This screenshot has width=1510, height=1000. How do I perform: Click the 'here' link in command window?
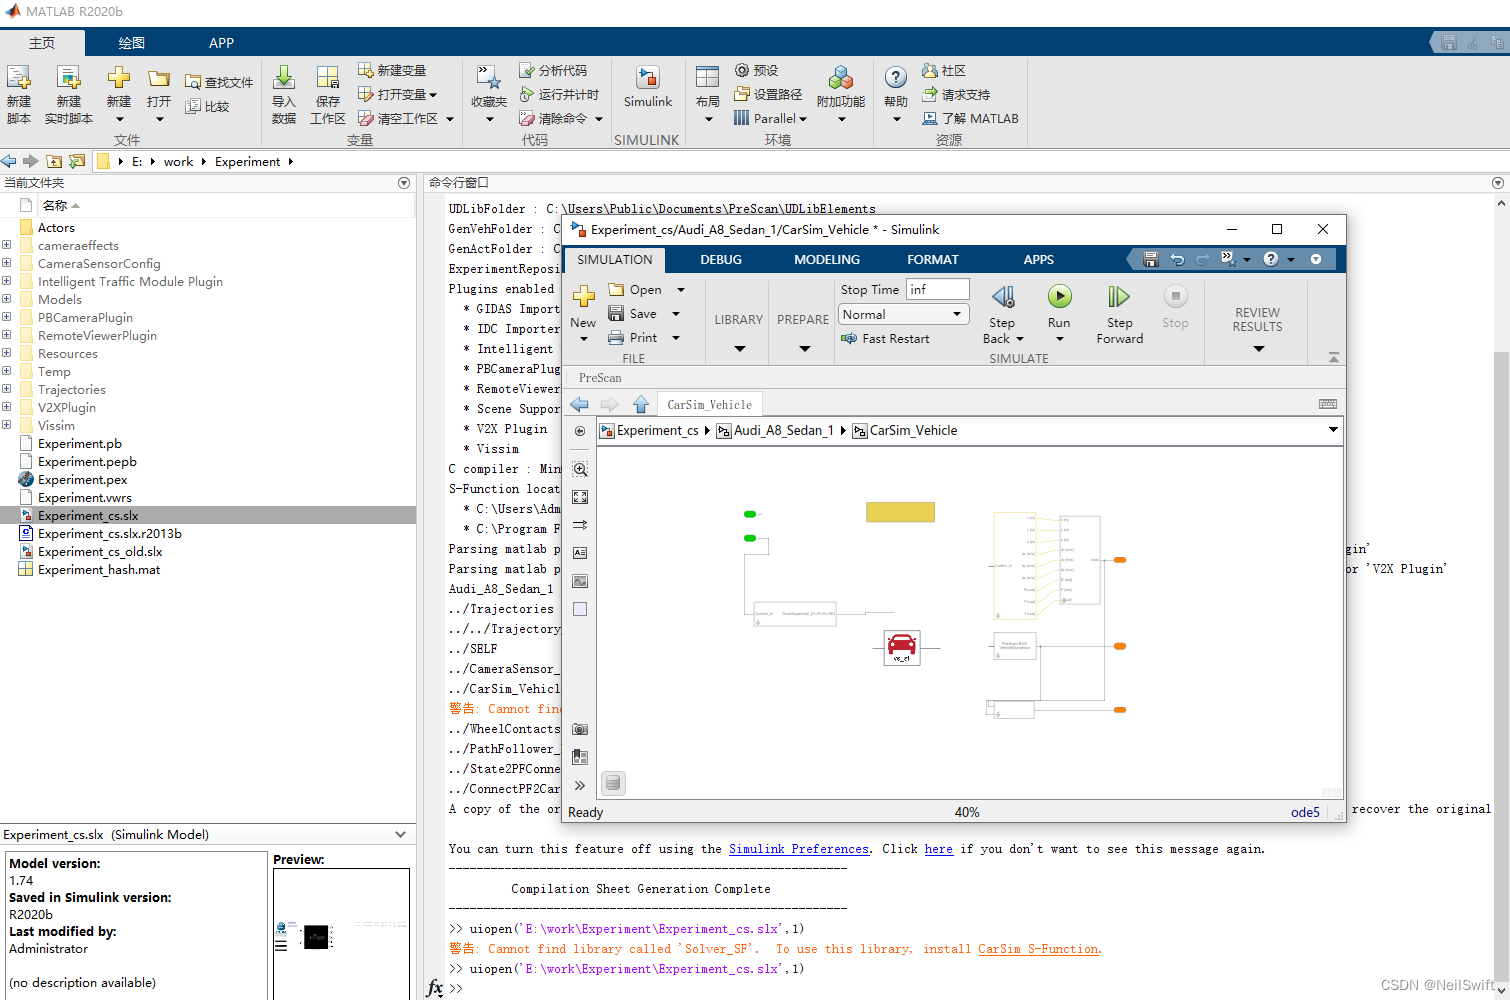[939, 849]
